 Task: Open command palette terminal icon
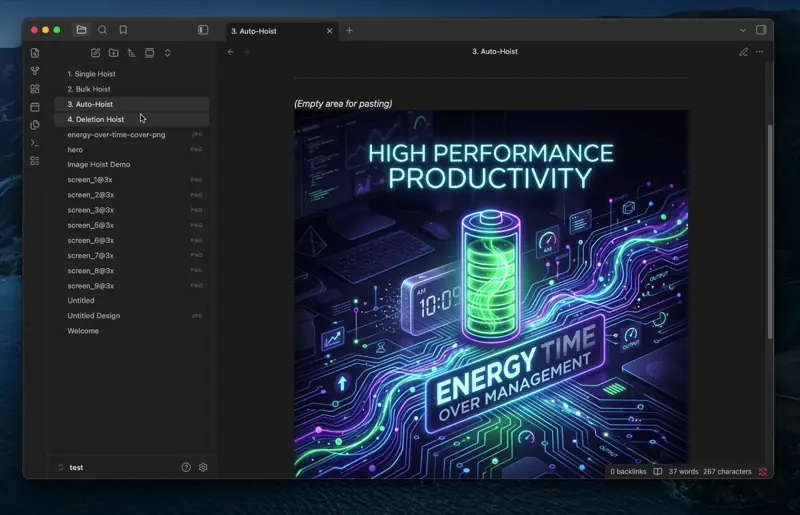35,143
